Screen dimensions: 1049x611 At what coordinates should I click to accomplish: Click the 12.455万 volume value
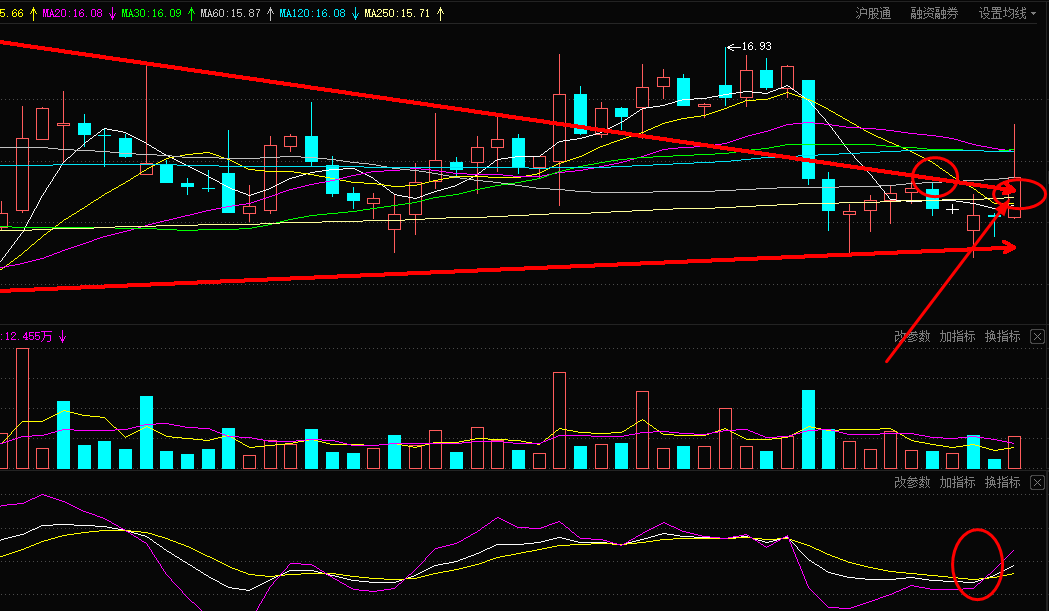(x=27, y=336)
